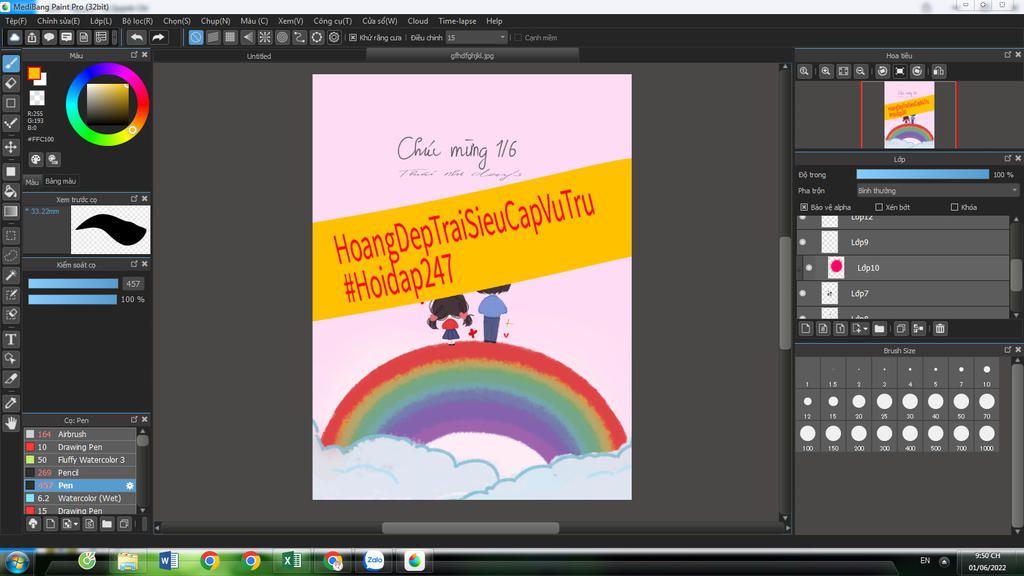This screenshot has width=1024, height=576.
Task: Select the Bucket fill tool
Action: click(x=11, y=191)
